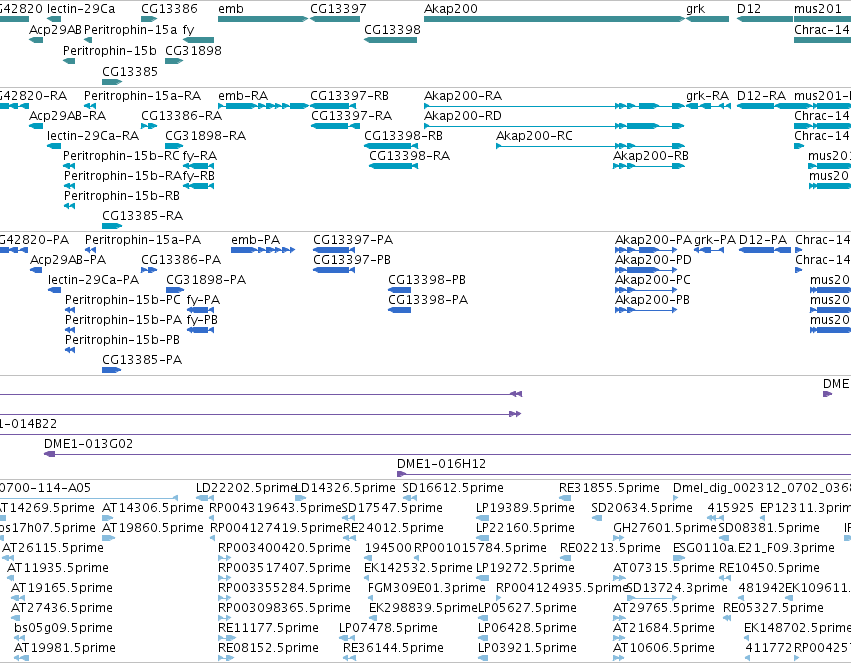The height and width of the screenshot is (663, 851).
Task: Select the SD16612.5prime EST label
Action: click(x=453, y=488)
